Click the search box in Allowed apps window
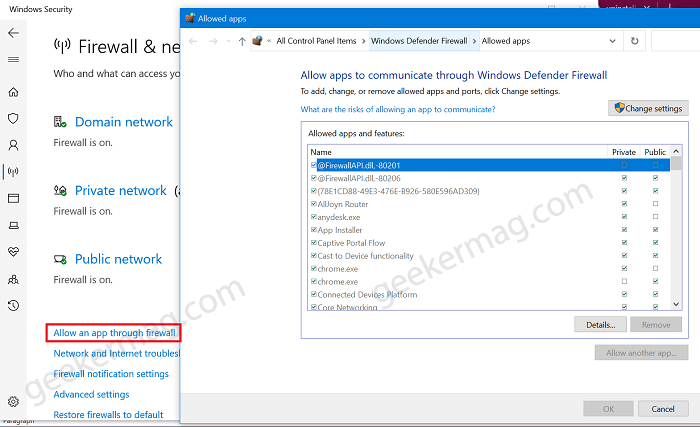 coord(675,41)
